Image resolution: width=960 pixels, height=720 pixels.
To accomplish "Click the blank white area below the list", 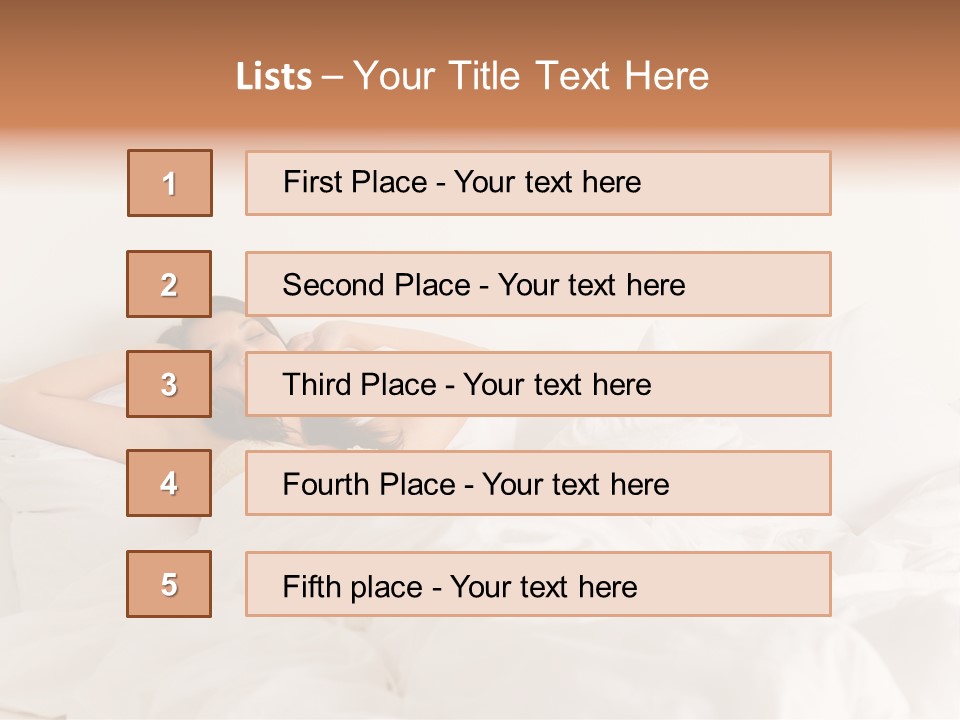I will pos(480,670).
